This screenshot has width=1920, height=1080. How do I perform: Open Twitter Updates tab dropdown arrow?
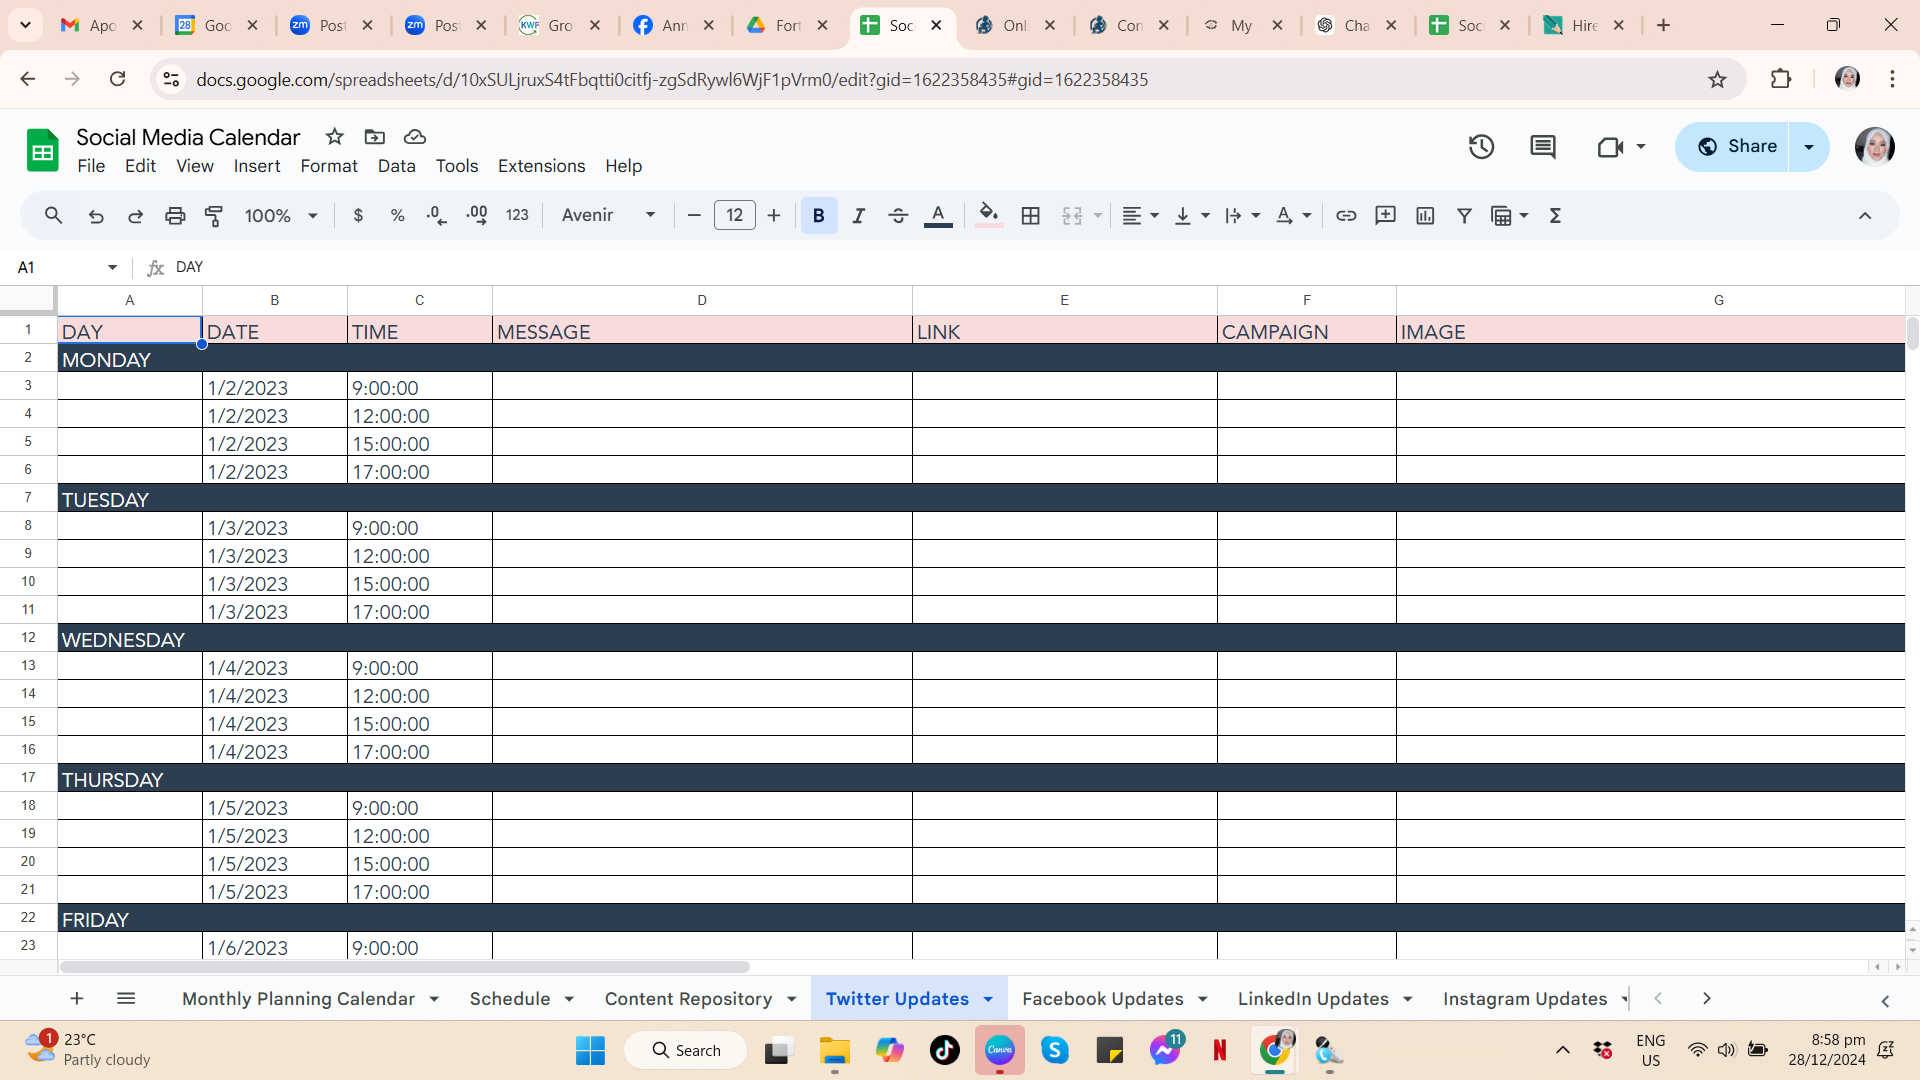[x=988, y=999]
